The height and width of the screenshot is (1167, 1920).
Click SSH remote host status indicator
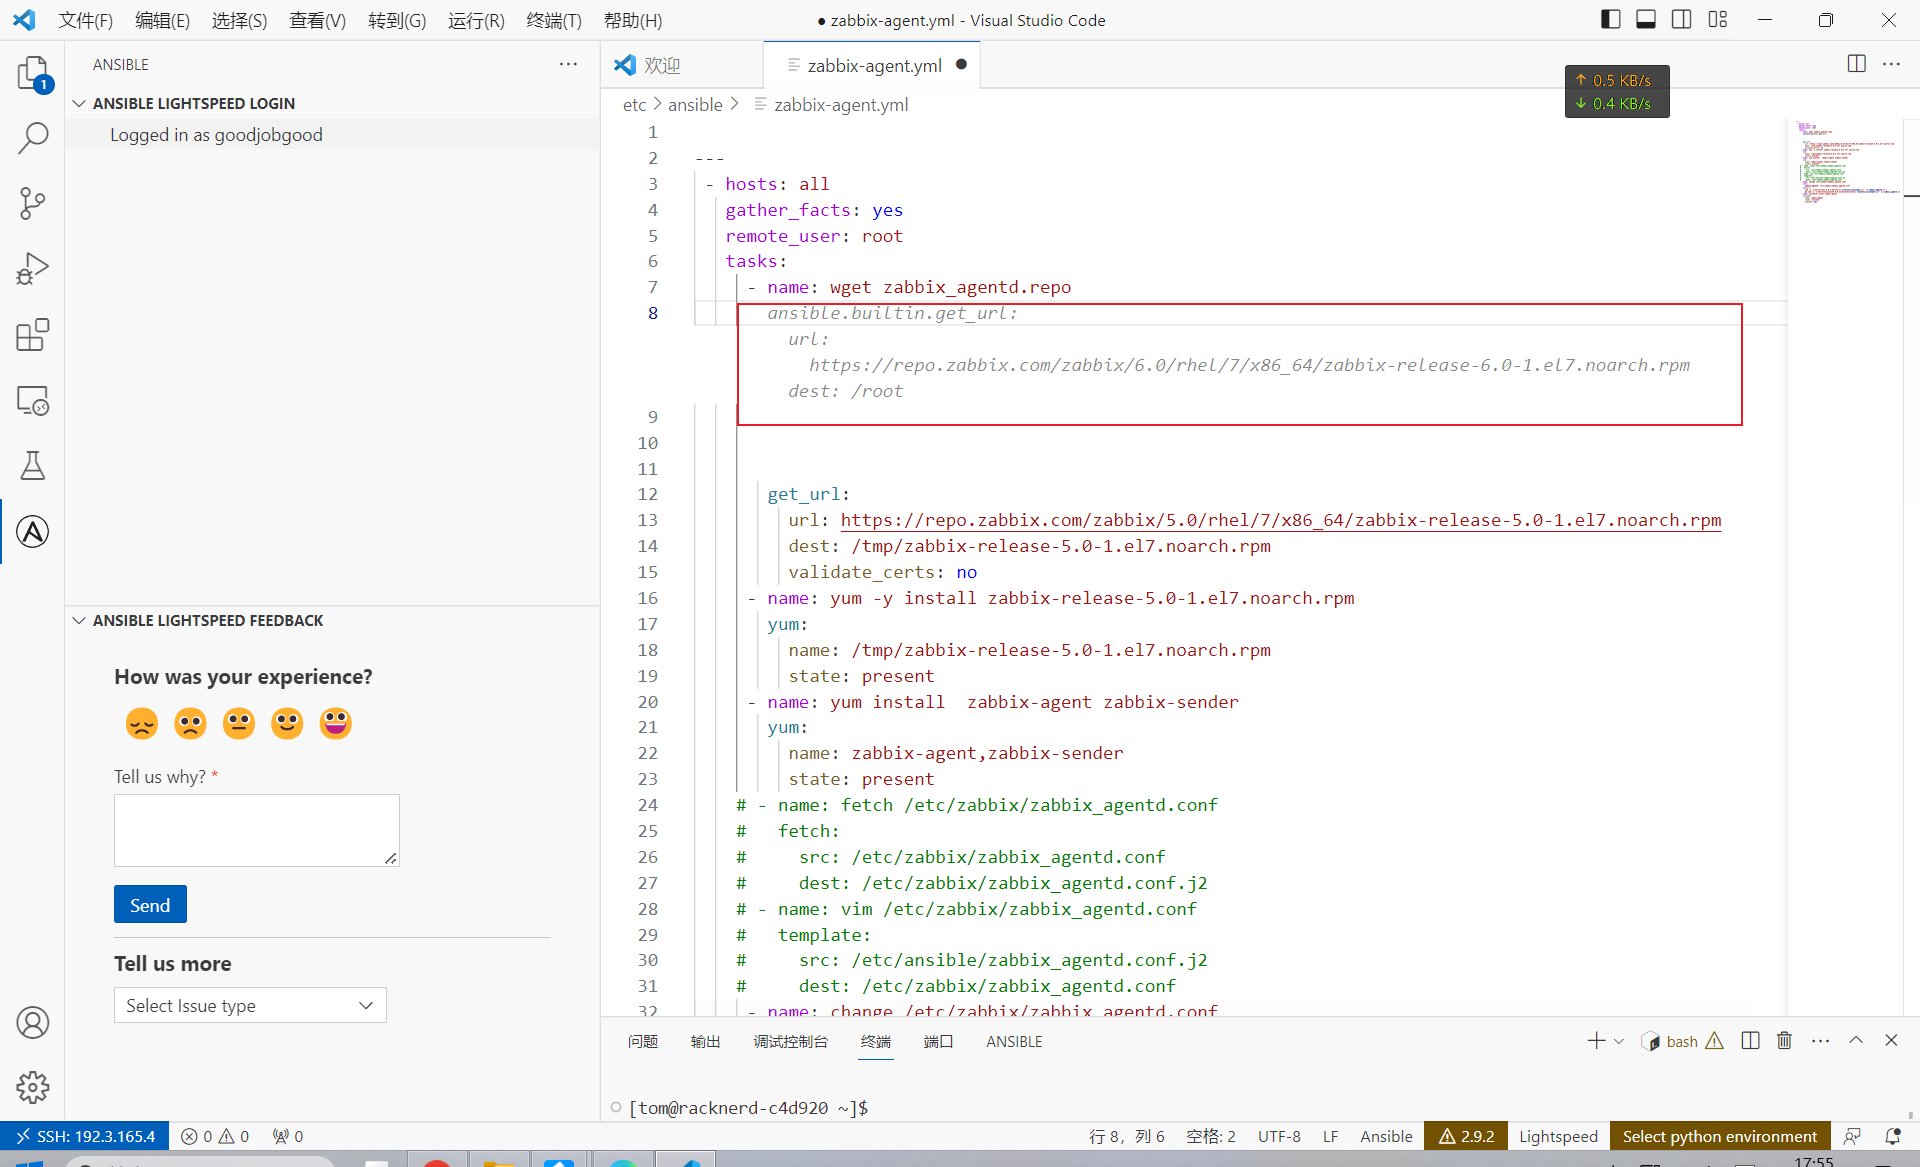(x=85, y=1136)
